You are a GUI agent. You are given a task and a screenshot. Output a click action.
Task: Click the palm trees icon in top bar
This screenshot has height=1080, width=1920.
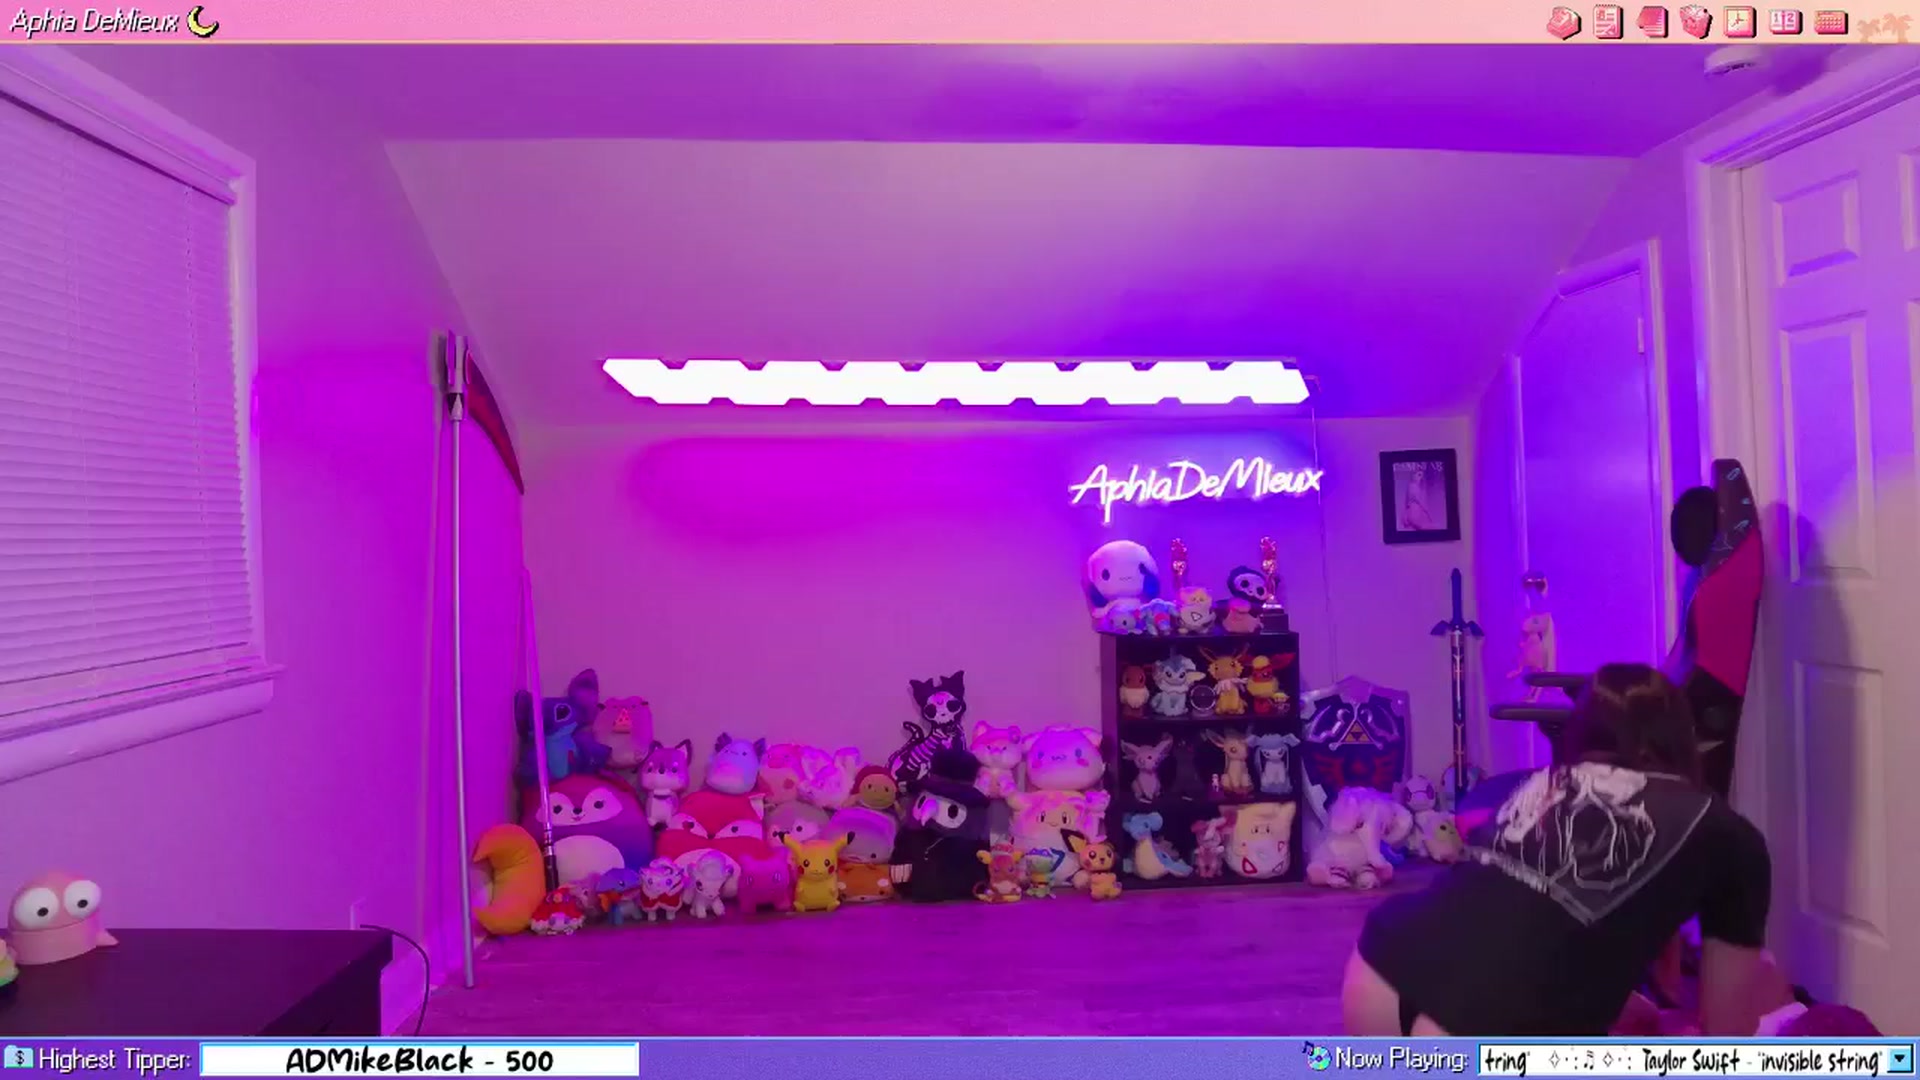(1884, 26)
